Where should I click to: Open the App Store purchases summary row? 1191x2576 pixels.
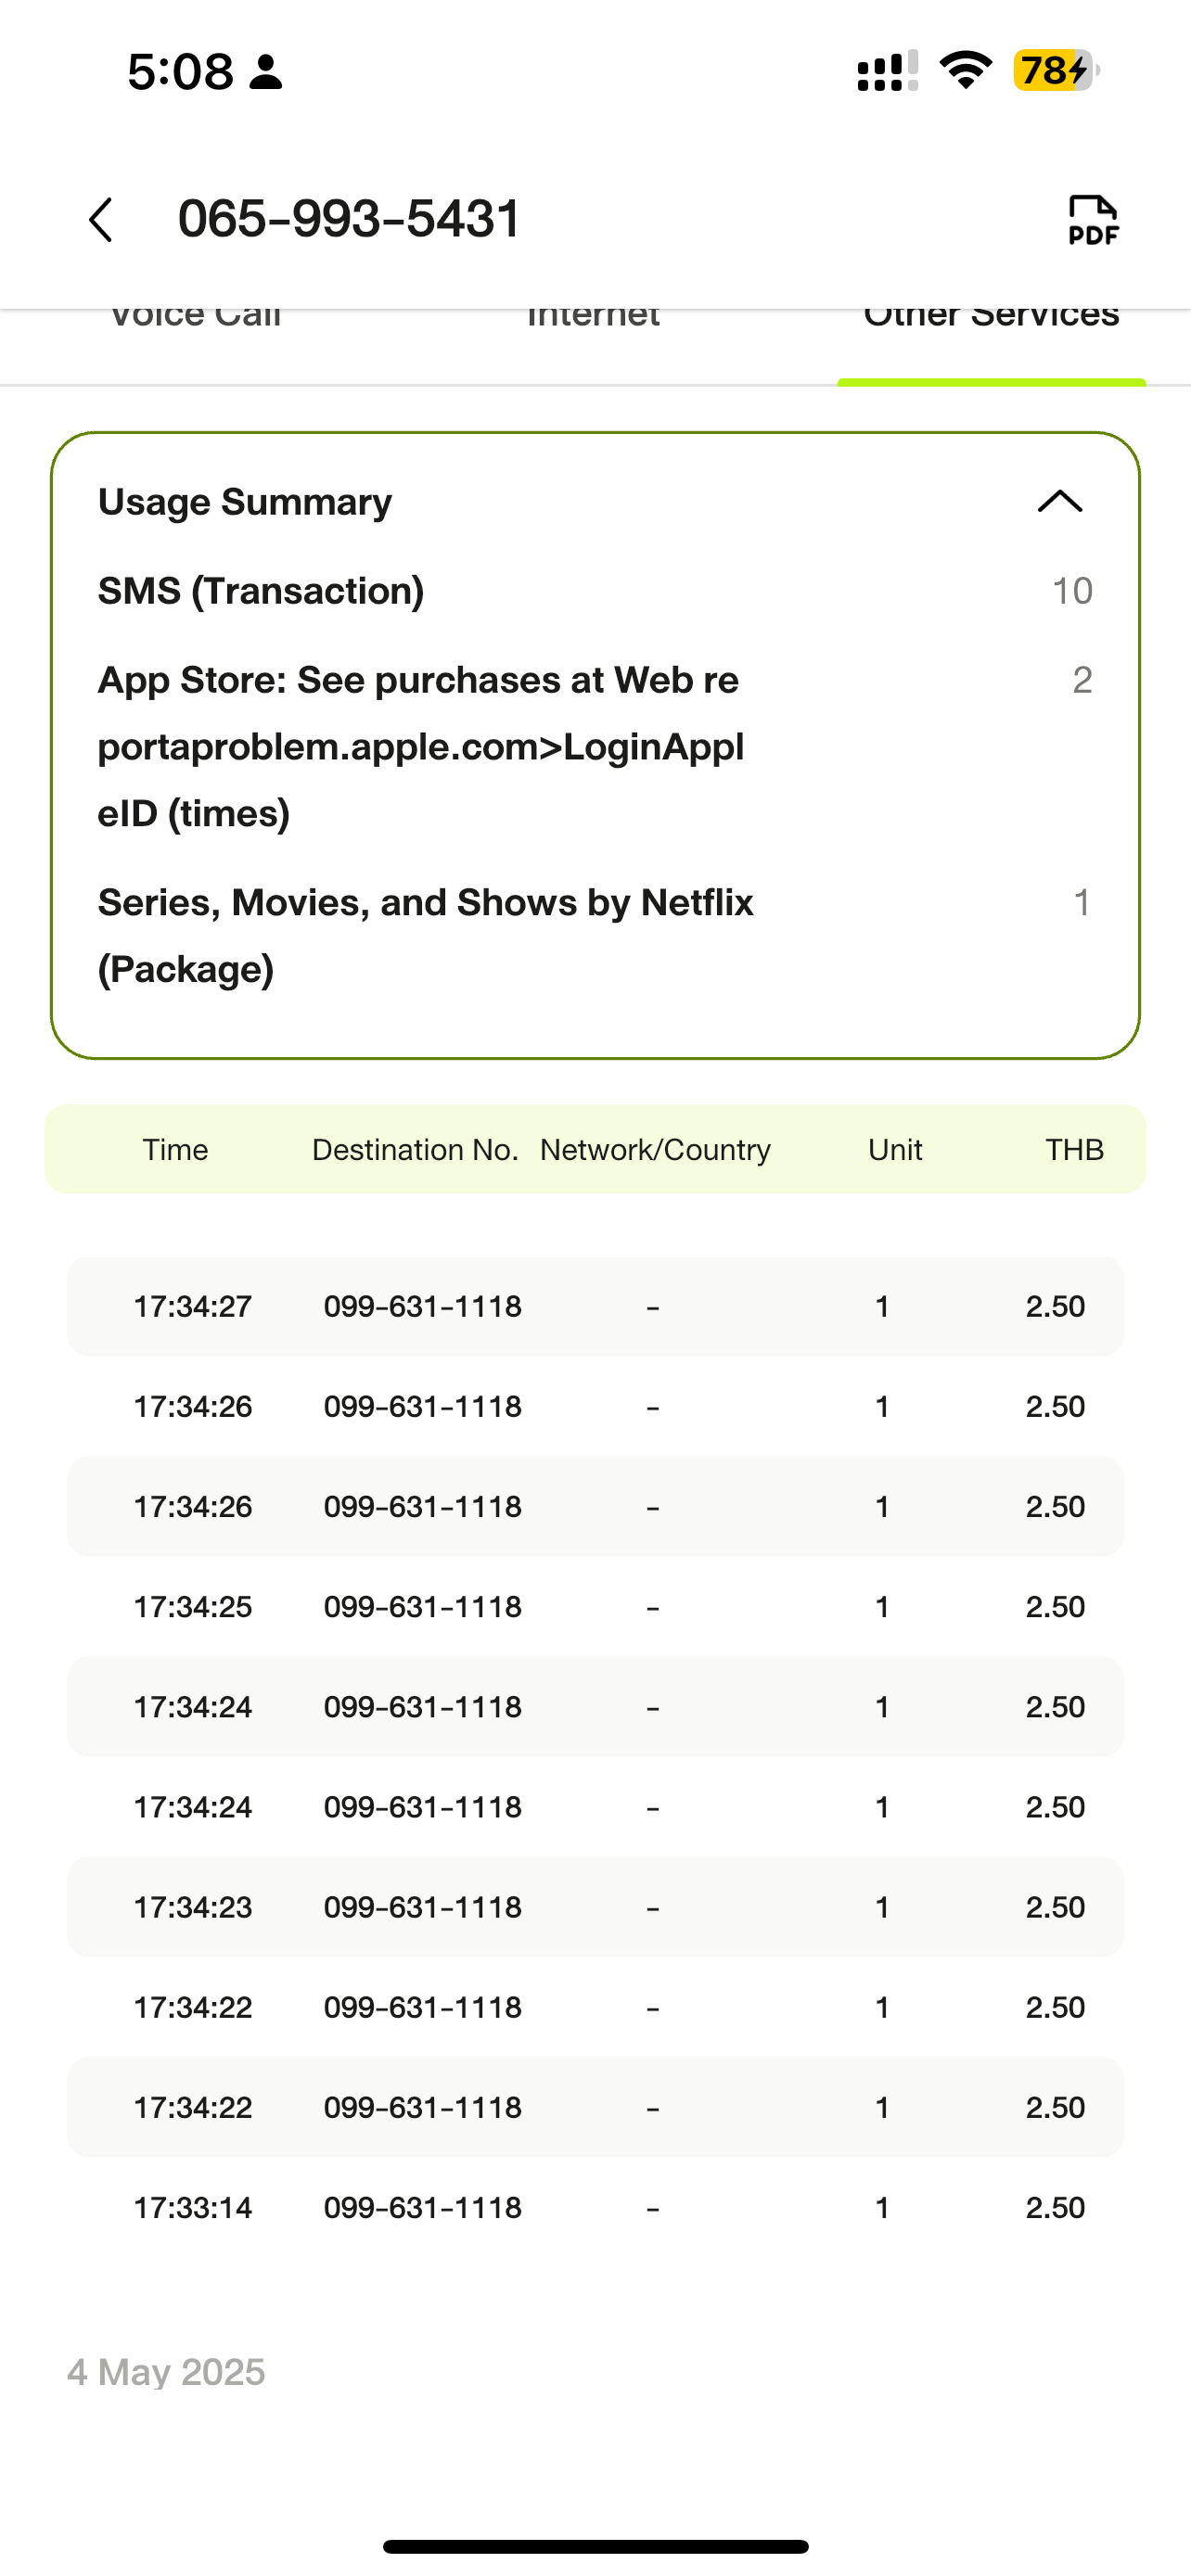[595, 747]
